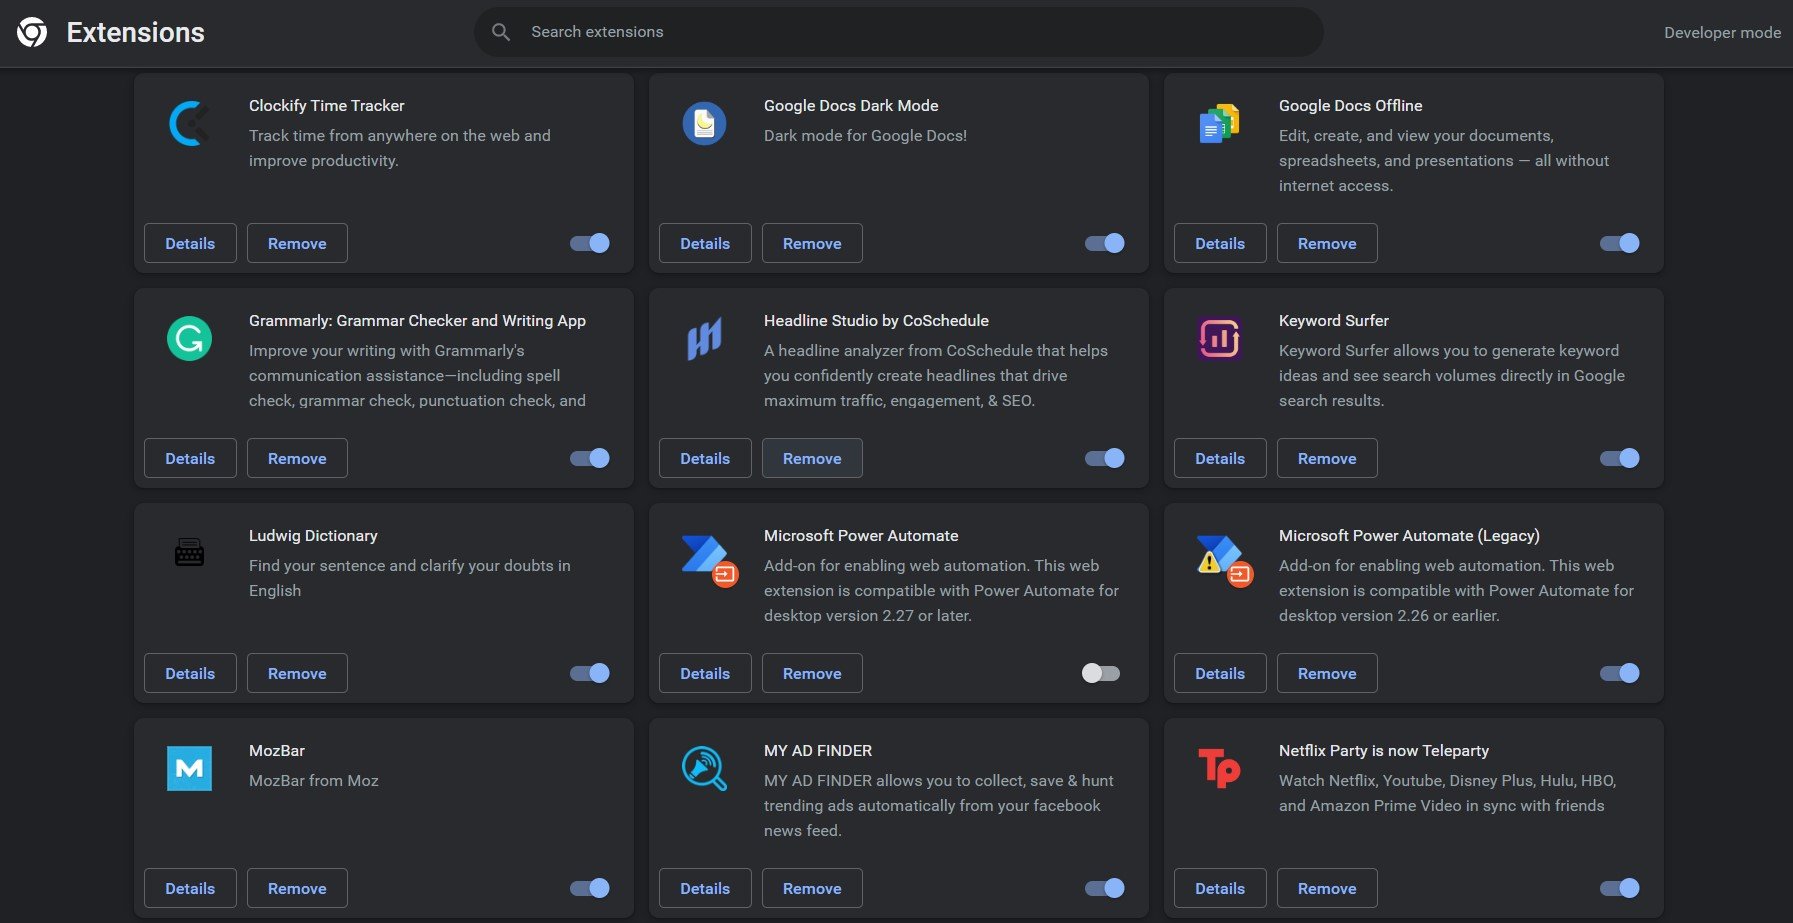
Task: Click the MY AD FINDER icon
Action: (x=704, y=769)
